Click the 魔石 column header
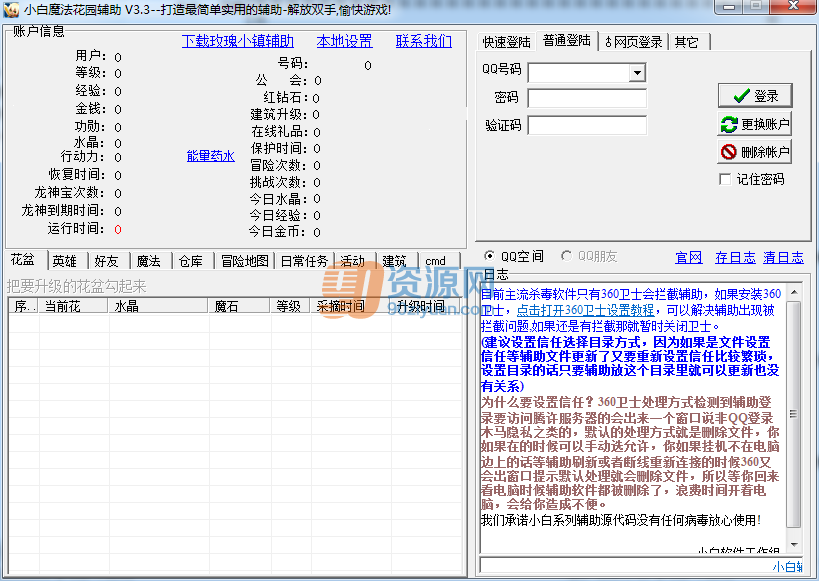Image resolution: width=819 pixels, height=581 pixels. point(239,306)
